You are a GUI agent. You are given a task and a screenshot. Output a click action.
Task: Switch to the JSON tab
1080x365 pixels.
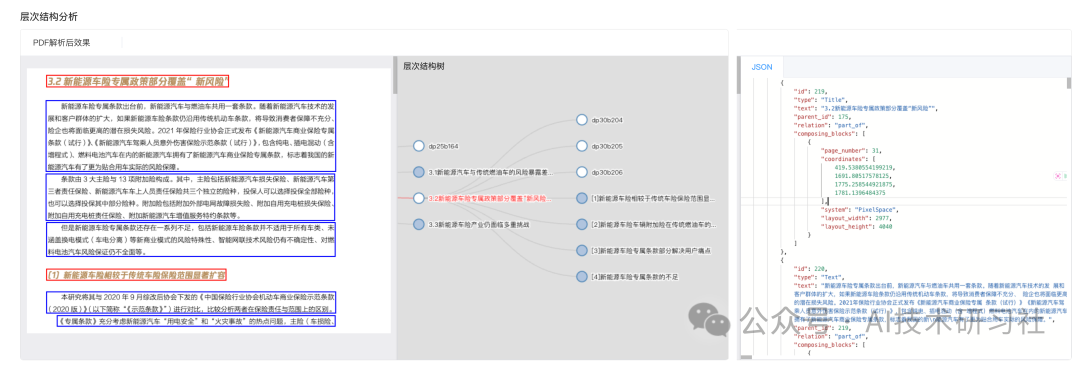[x=762, y=67]
